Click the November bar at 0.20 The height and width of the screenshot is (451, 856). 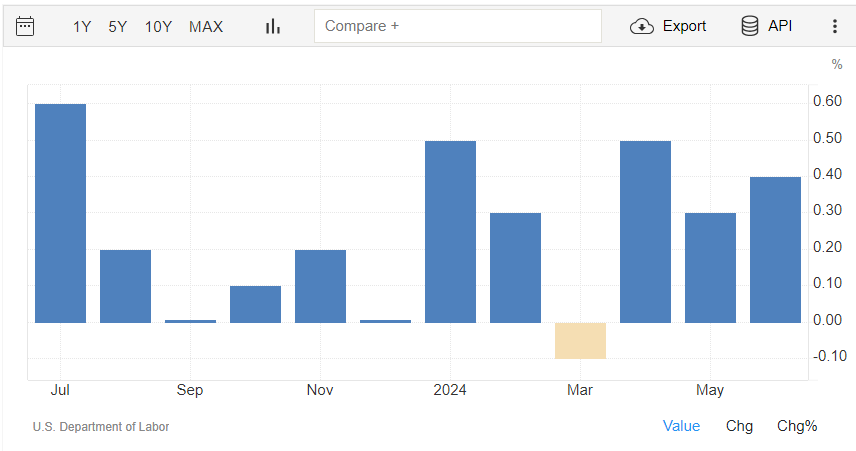tap(320, 287)
